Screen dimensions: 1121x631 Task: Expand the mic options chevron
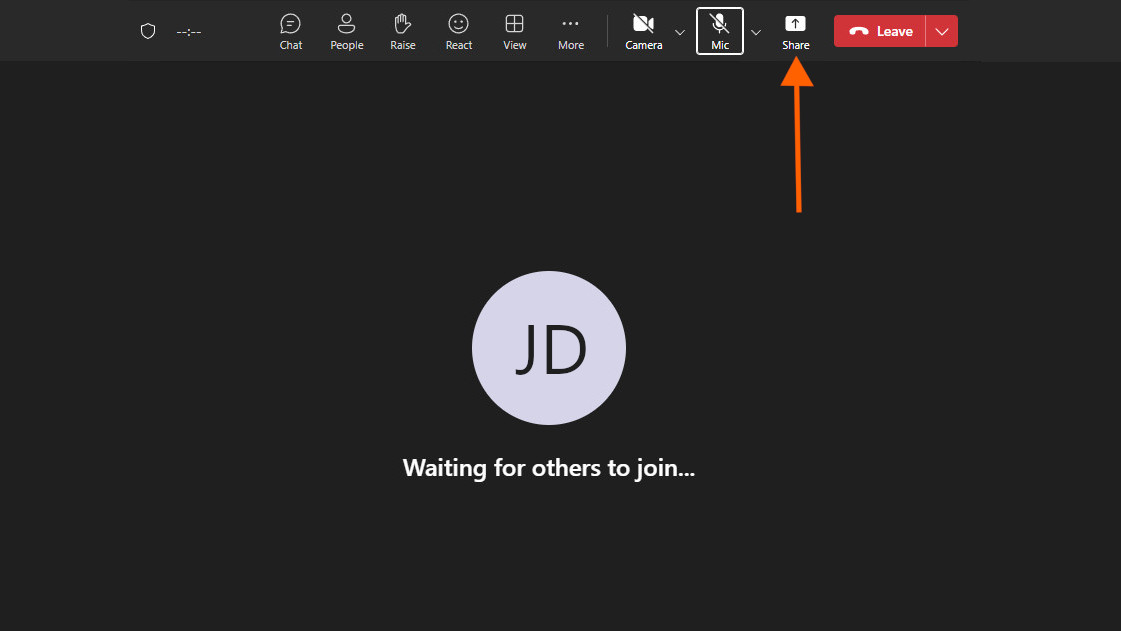coord(756,32)
